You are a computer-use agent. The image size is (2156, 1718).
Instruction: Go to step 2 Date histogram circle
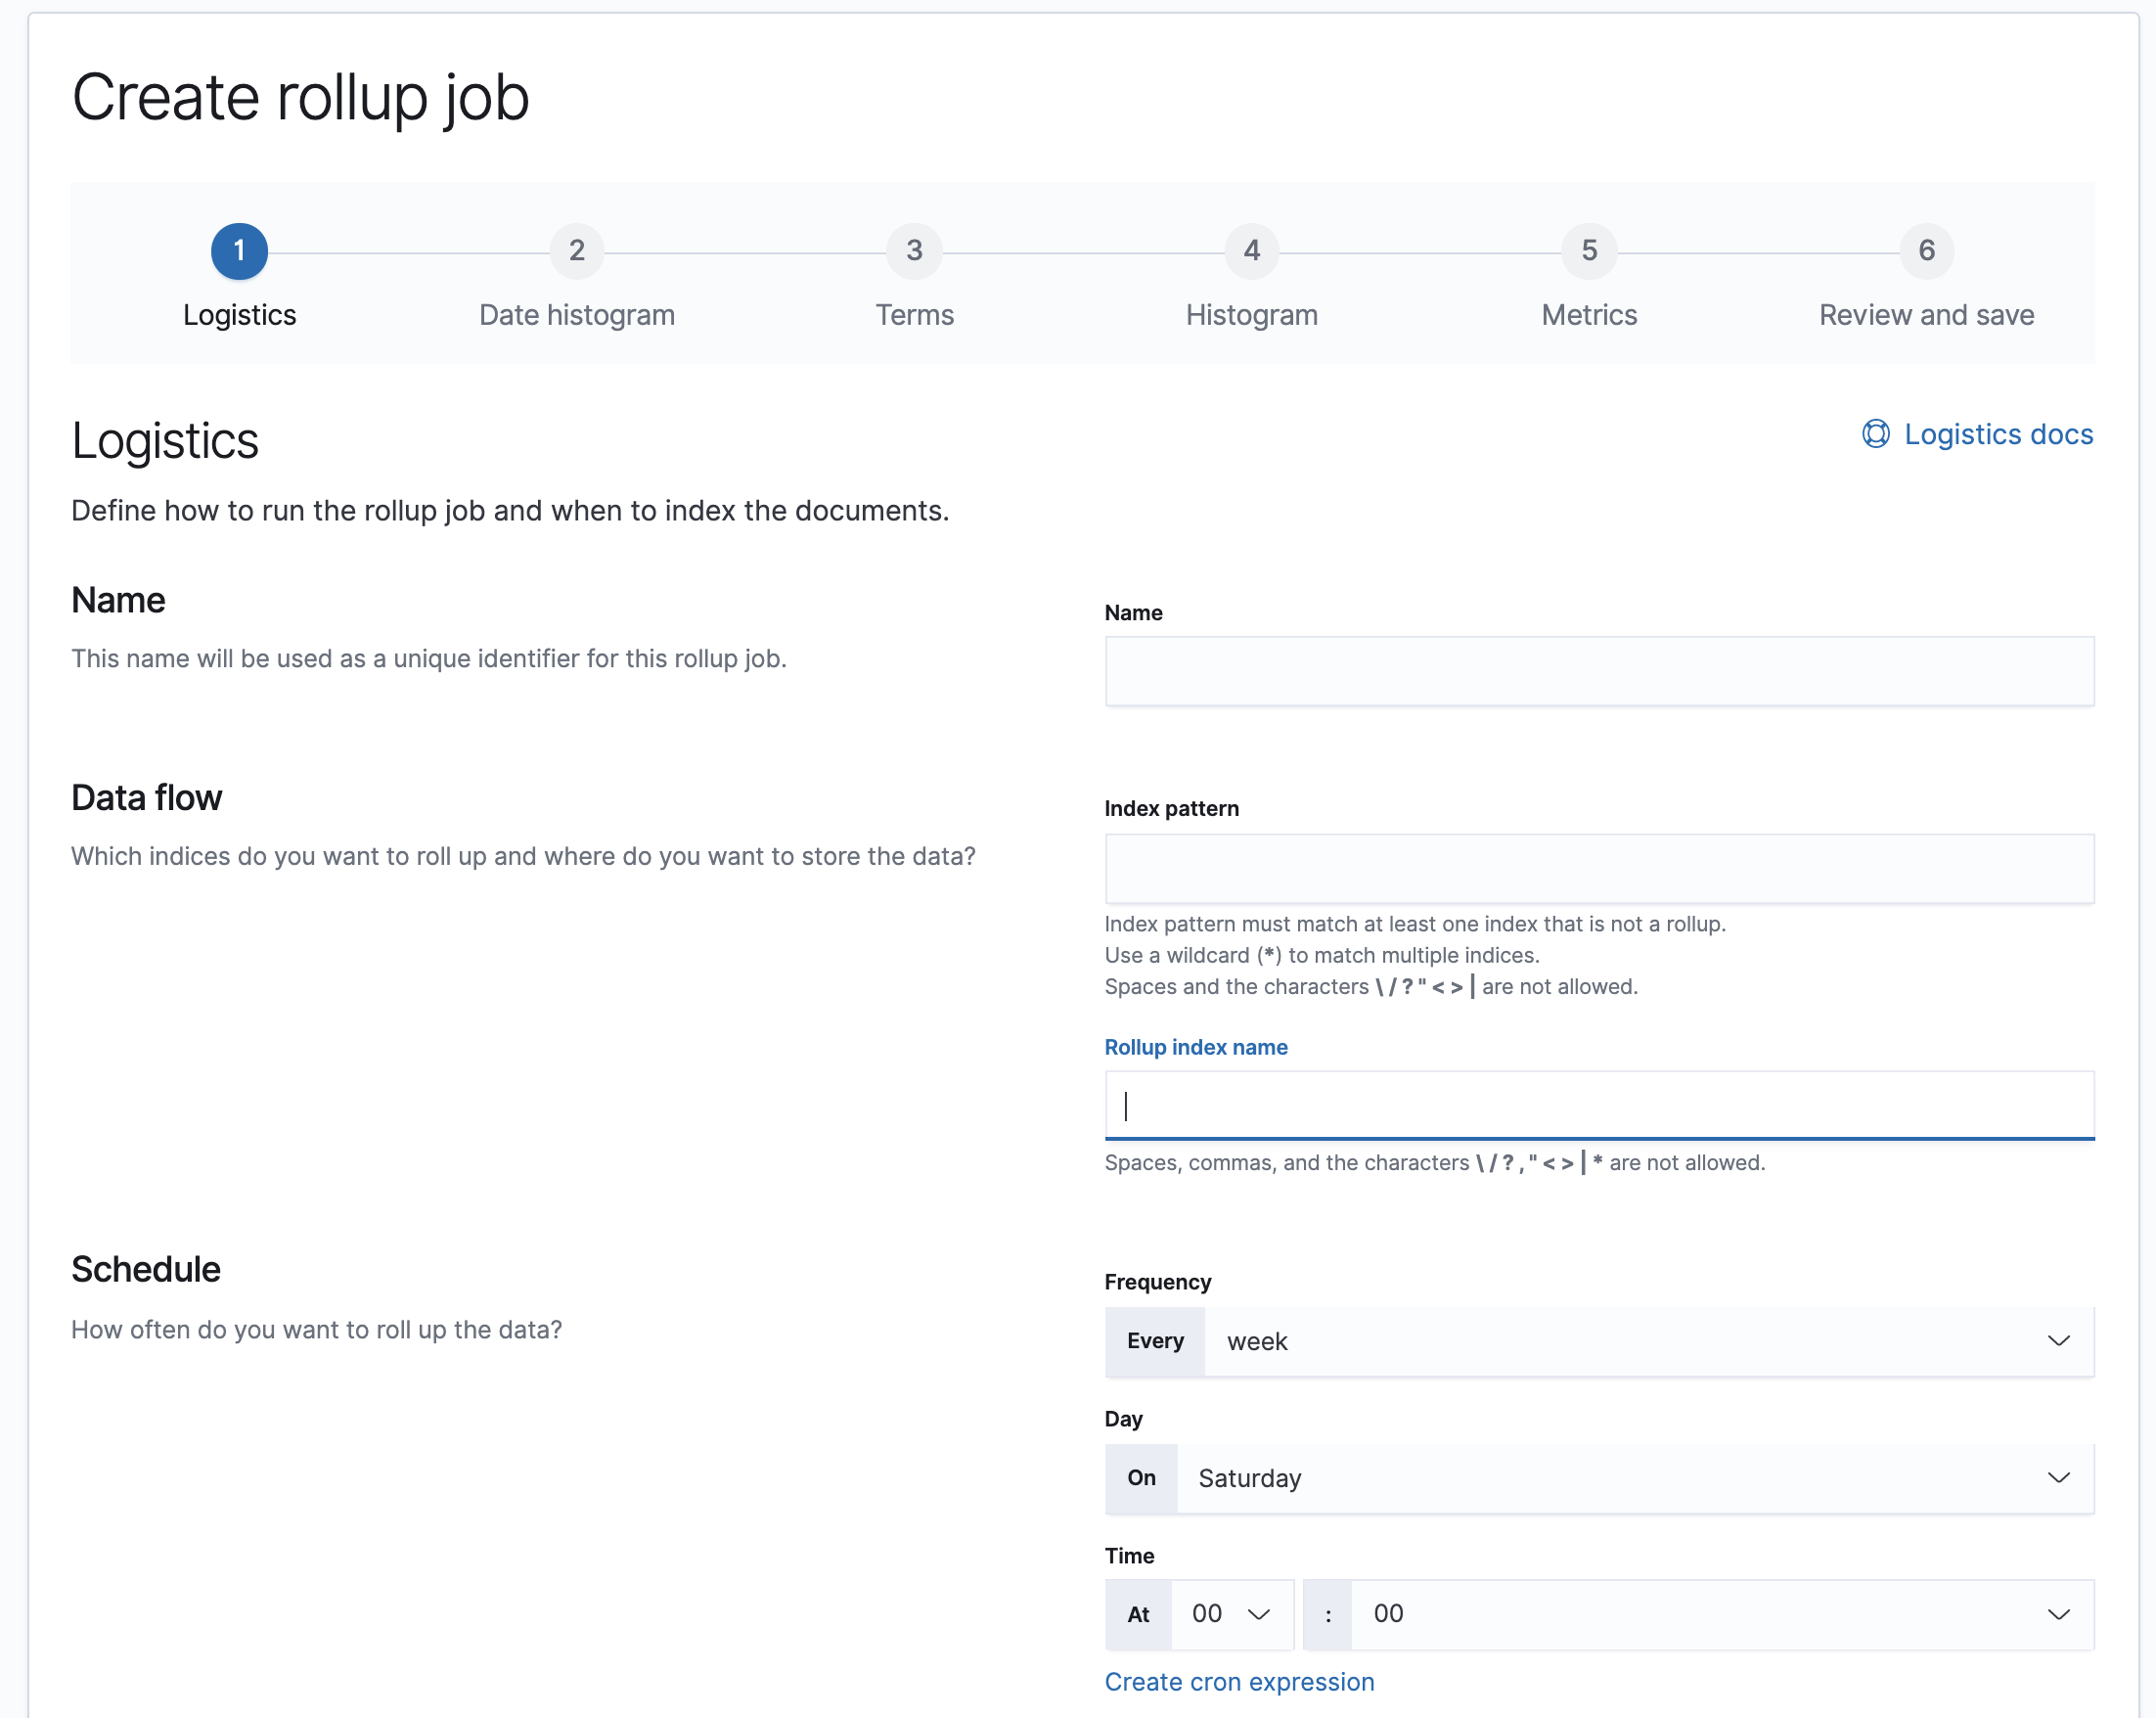coord(577,251)
